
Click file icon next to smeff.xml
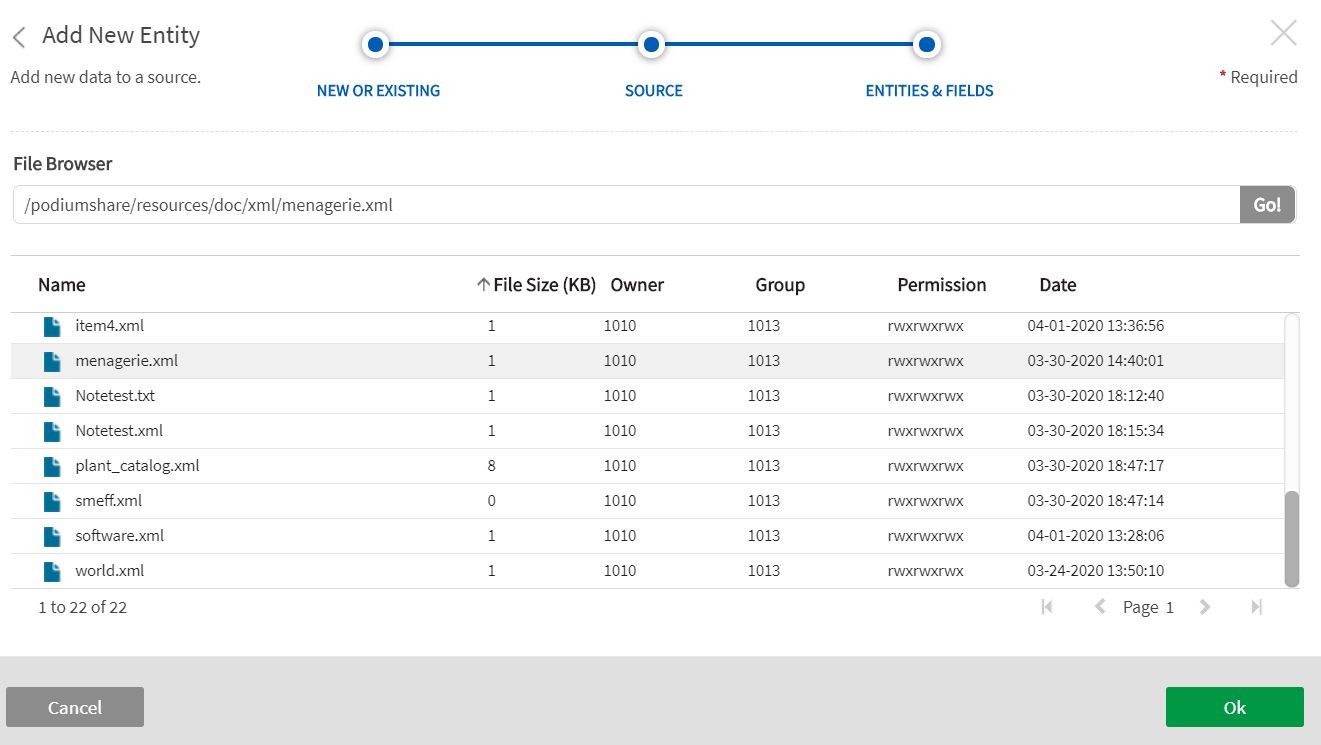pos(52,501)
